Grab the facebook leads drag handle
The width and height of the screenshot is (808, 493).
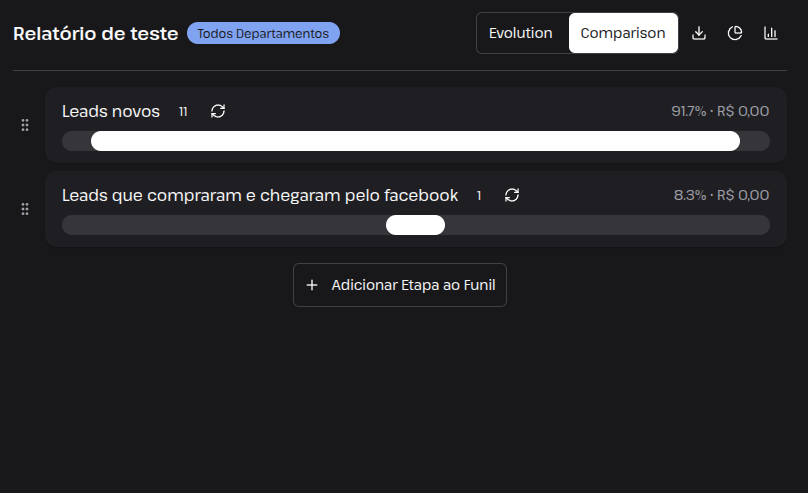pyautogui.click(x=25, y=209)
